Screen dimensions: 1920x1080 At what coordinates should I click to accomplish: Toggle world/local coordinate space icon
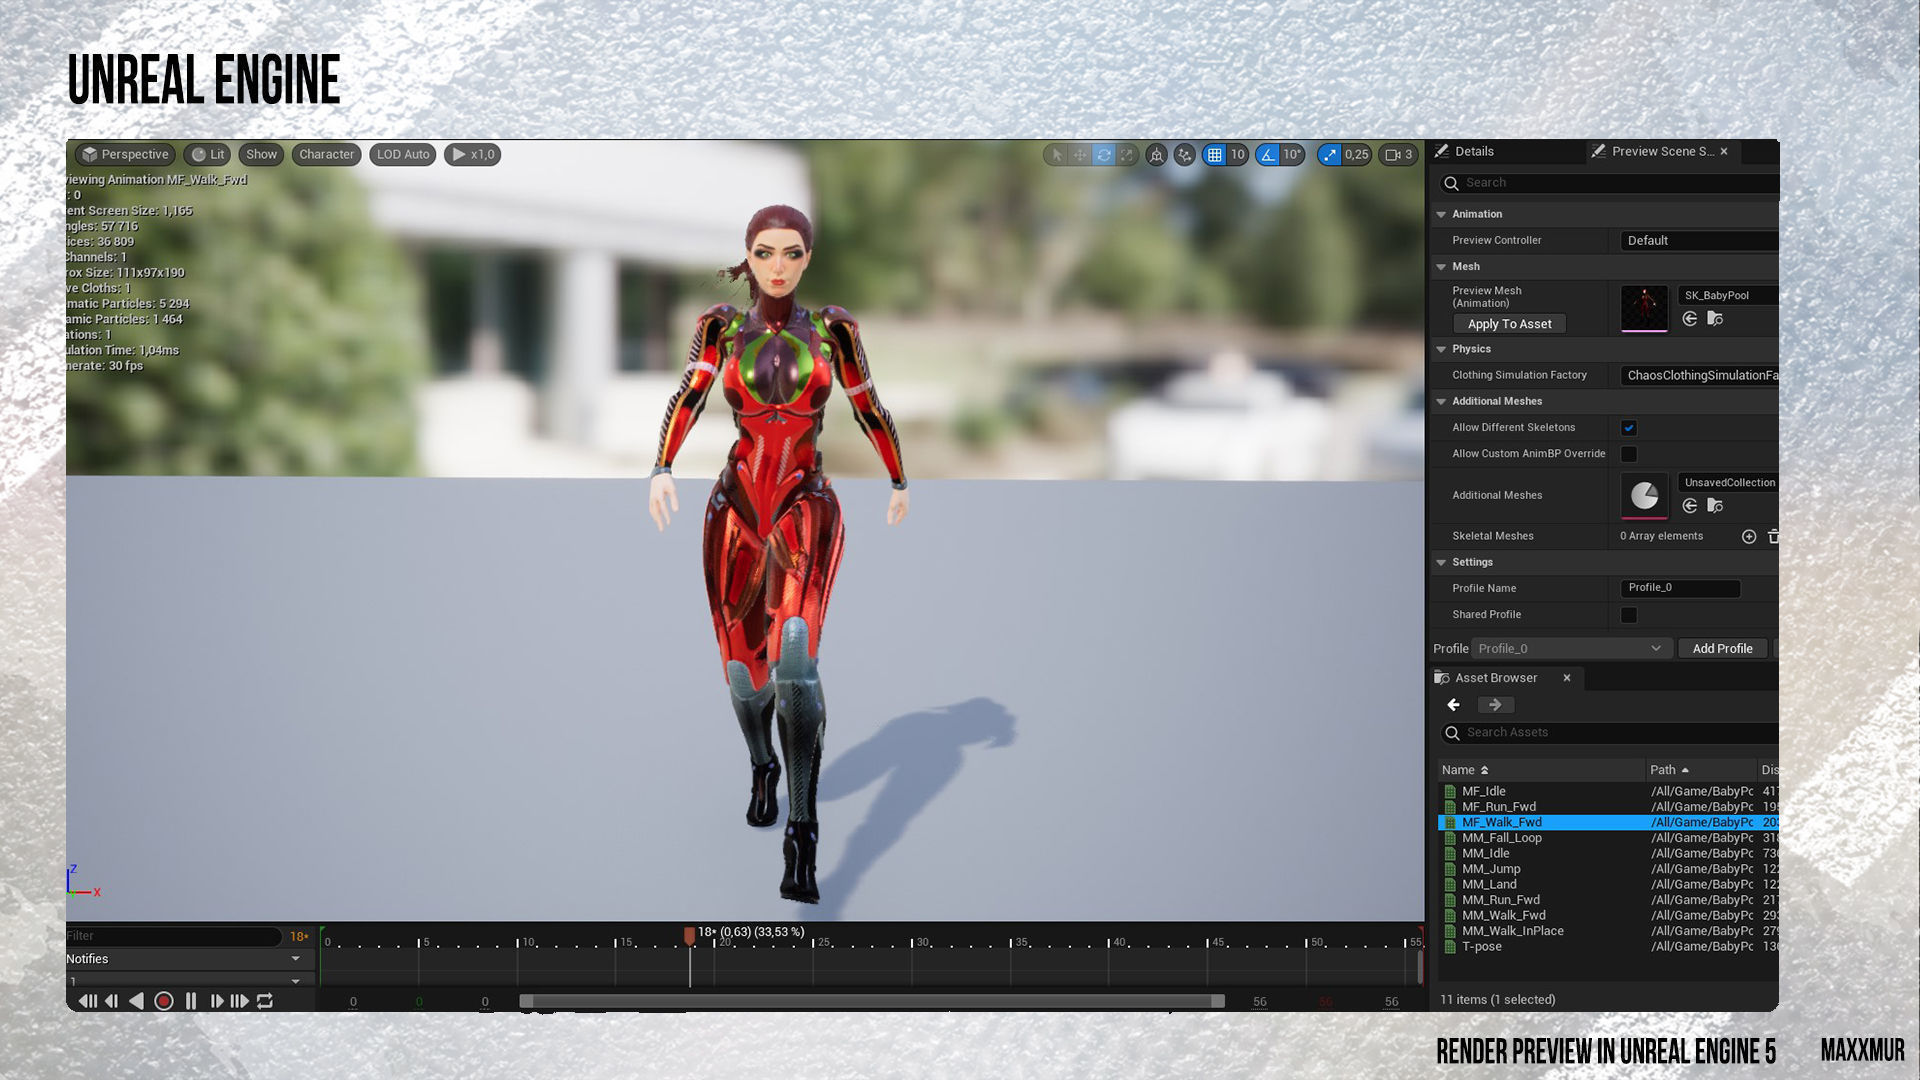pos(1157,155)
